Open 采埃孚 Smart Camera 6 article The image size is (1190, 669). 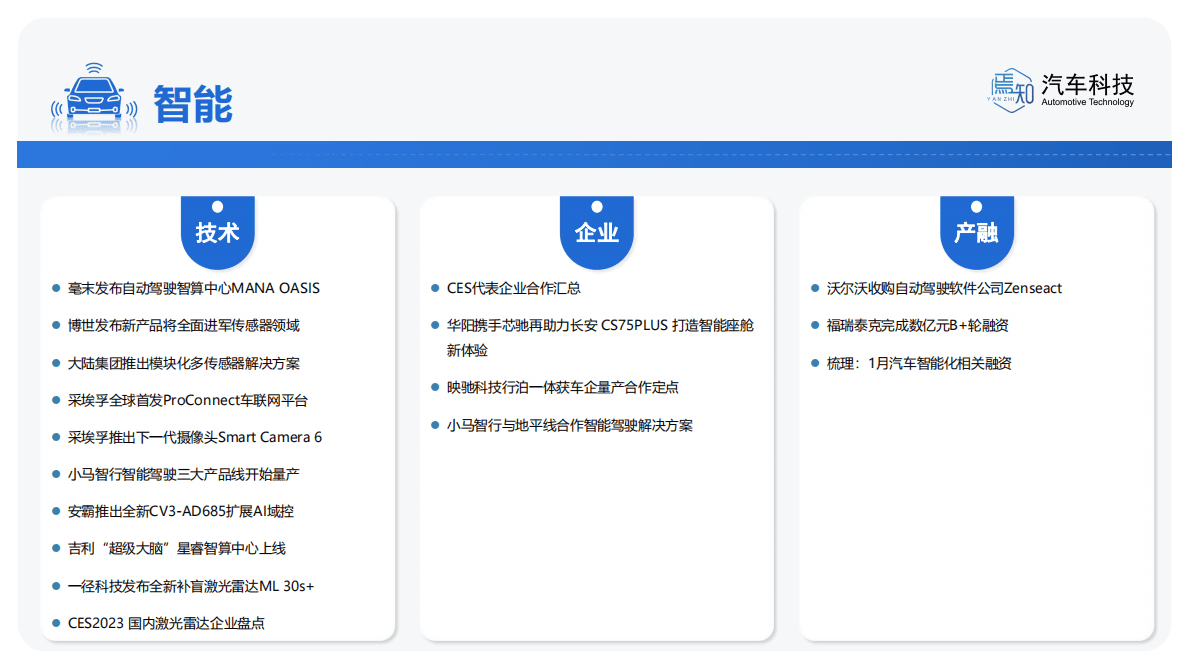click(194, 437)
